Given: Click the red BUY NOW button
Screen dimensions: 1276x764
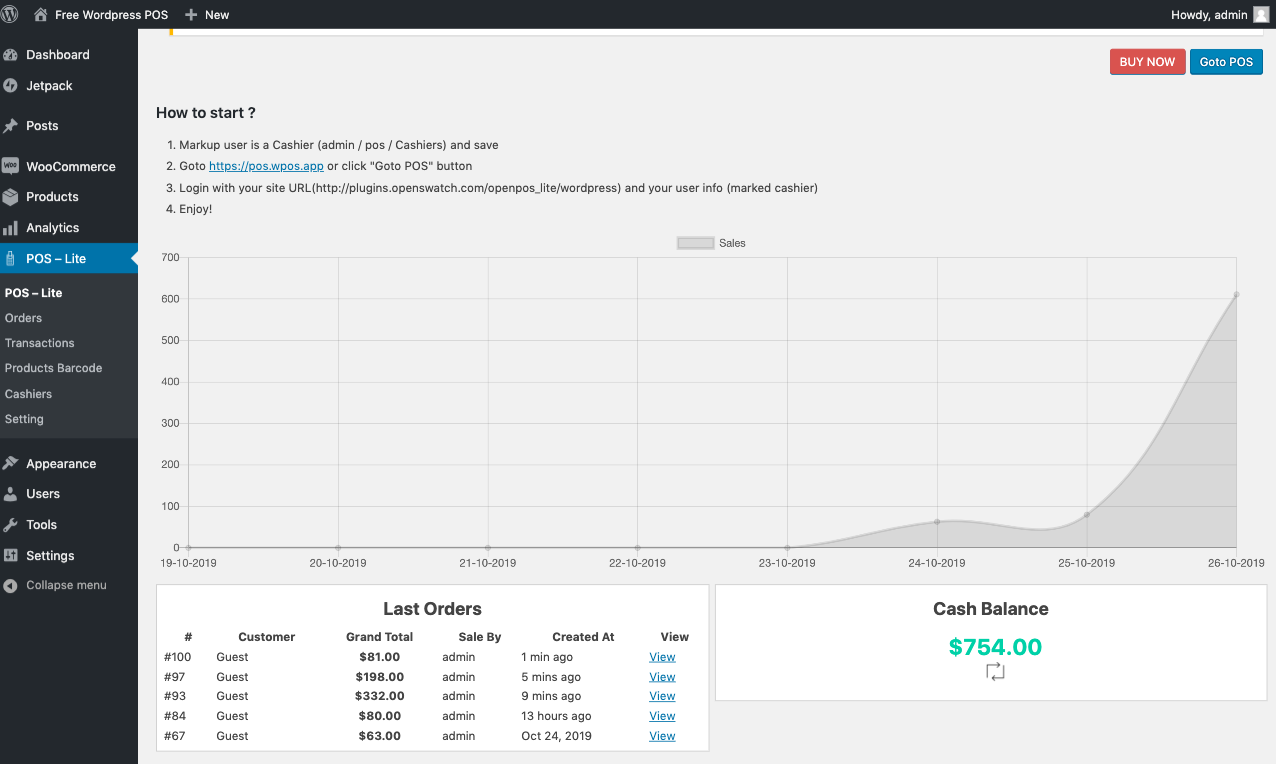Looking at the screenshot, I should [x=1147, y=62].
